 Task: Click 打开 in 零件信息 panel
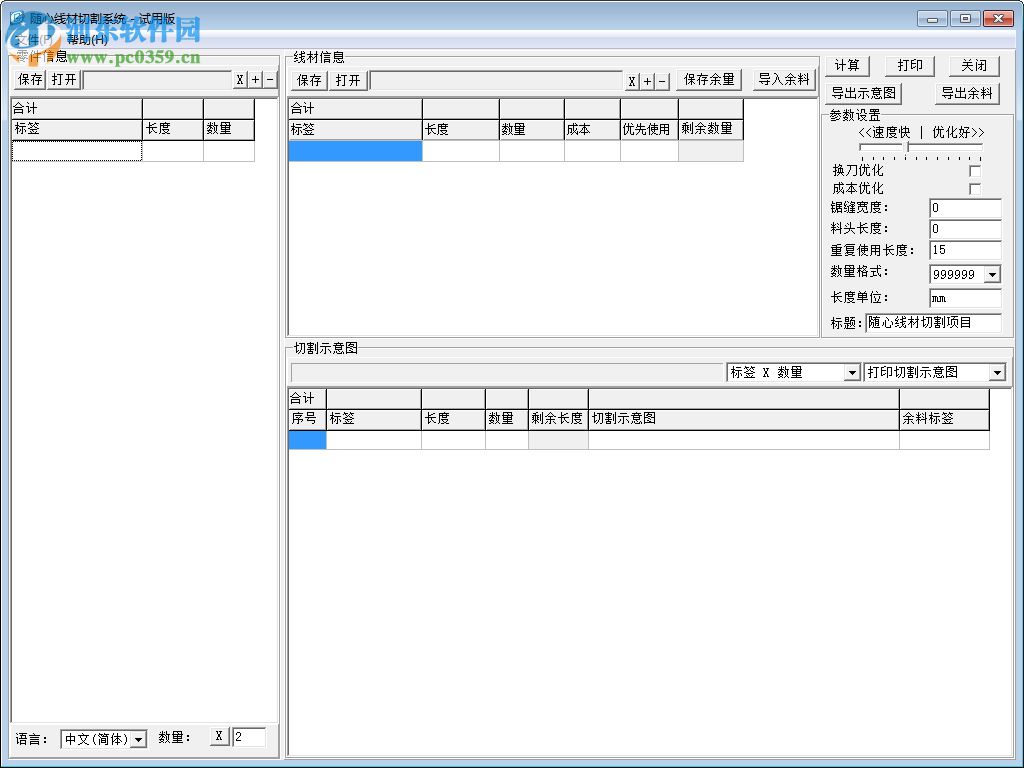tap(64, 80)
